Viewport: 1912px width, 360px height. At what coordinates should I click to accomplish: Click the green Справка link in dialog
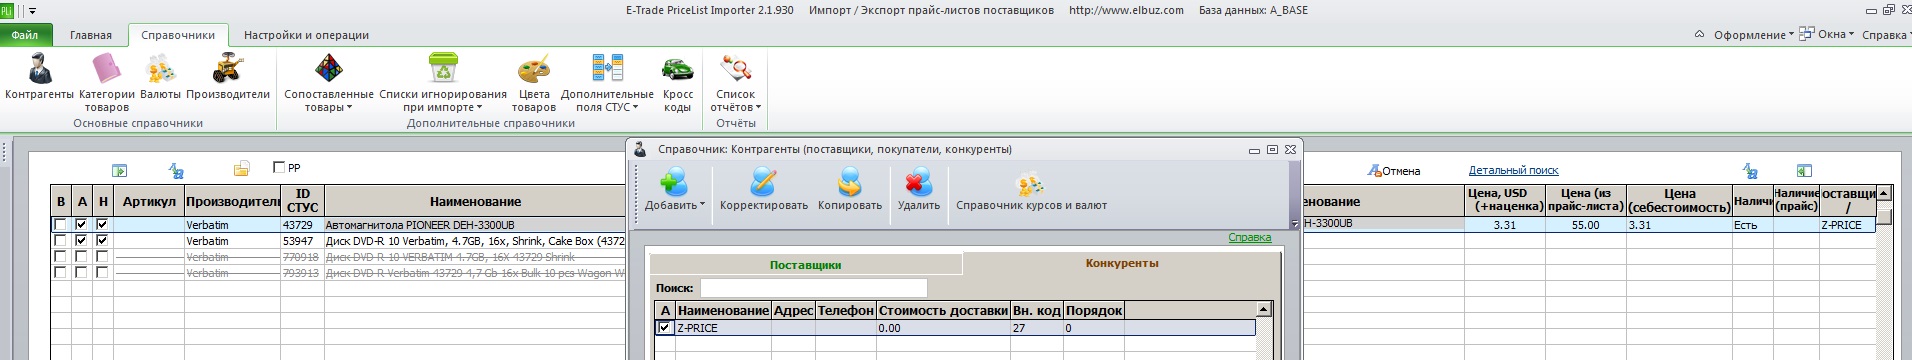click(1249, 238)
